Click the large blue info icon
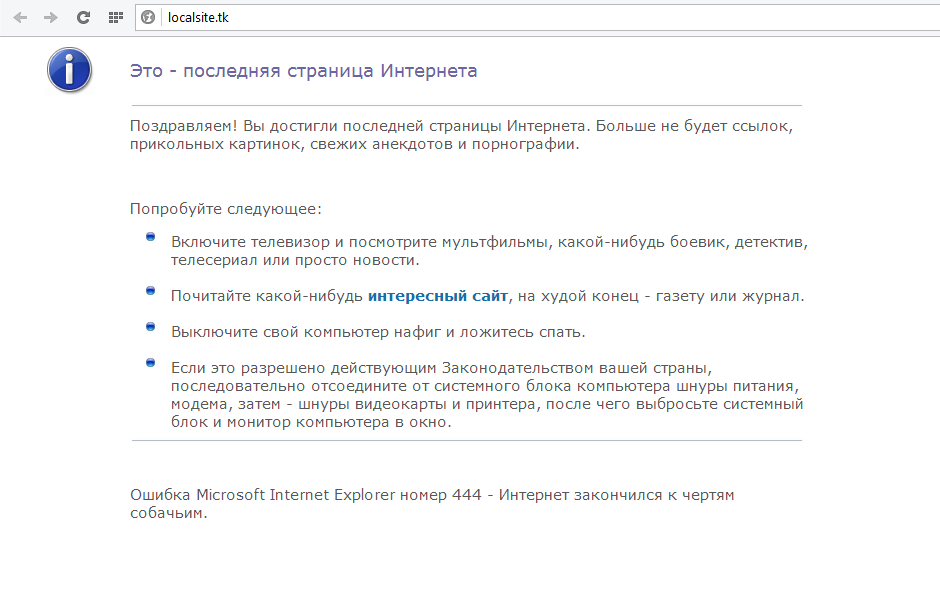The width and height of the screenshot is (940, 608). pyautogui.click(x=69, y=70)
